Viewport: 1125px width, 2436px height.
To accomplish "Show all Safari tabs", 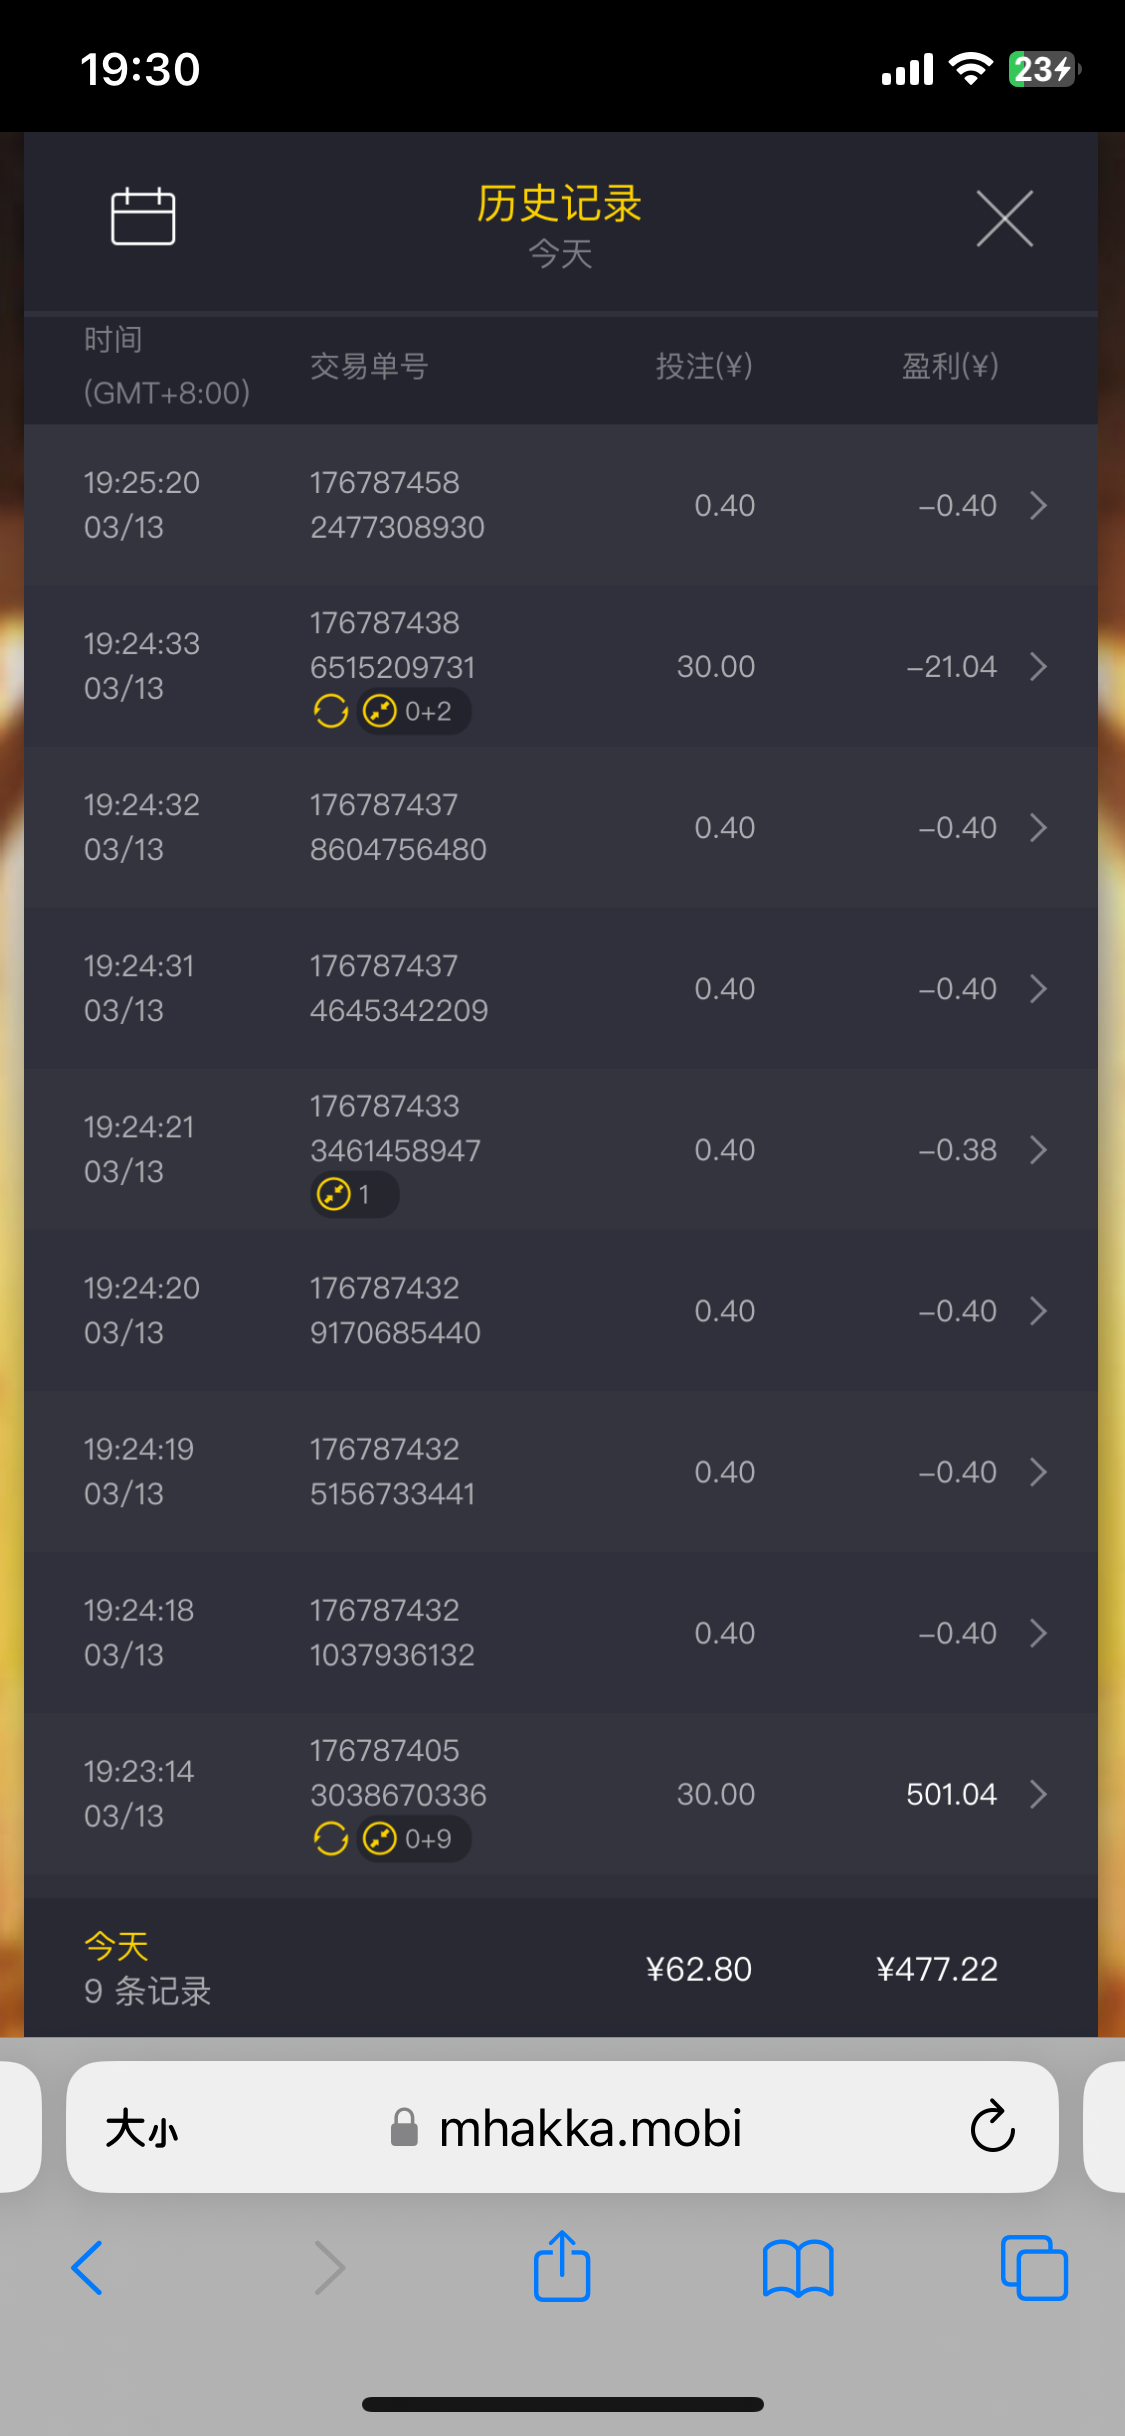I will pos(1033,2267).
